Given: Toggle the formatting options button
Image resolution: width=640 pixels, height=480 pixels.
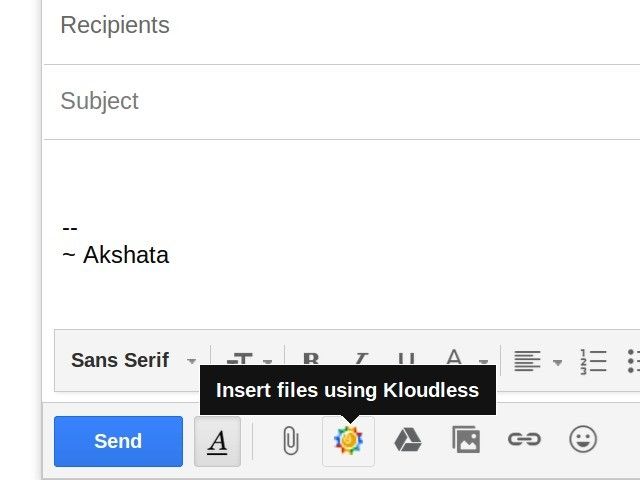Looking at the screenshot, I should 217,441.
